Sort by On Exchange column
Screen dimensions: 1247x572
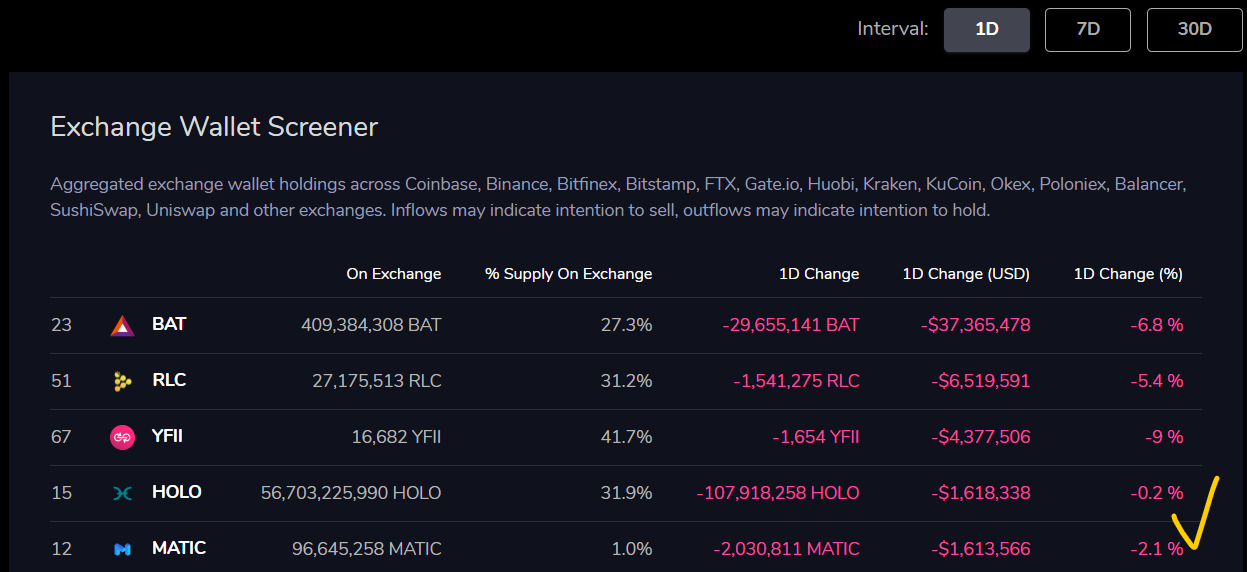click(393, 274)
